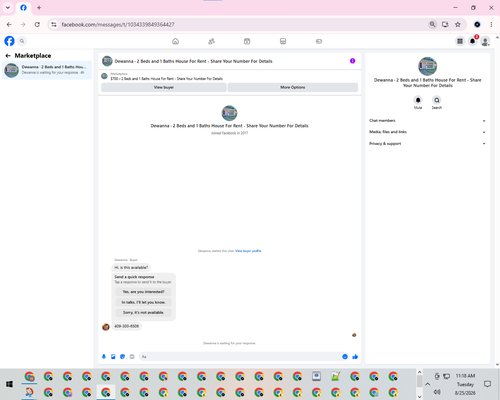Open the notifications bell with red badge
This screenshot has width=500, height=400.
pyautogui.click(x=473, y=41)
